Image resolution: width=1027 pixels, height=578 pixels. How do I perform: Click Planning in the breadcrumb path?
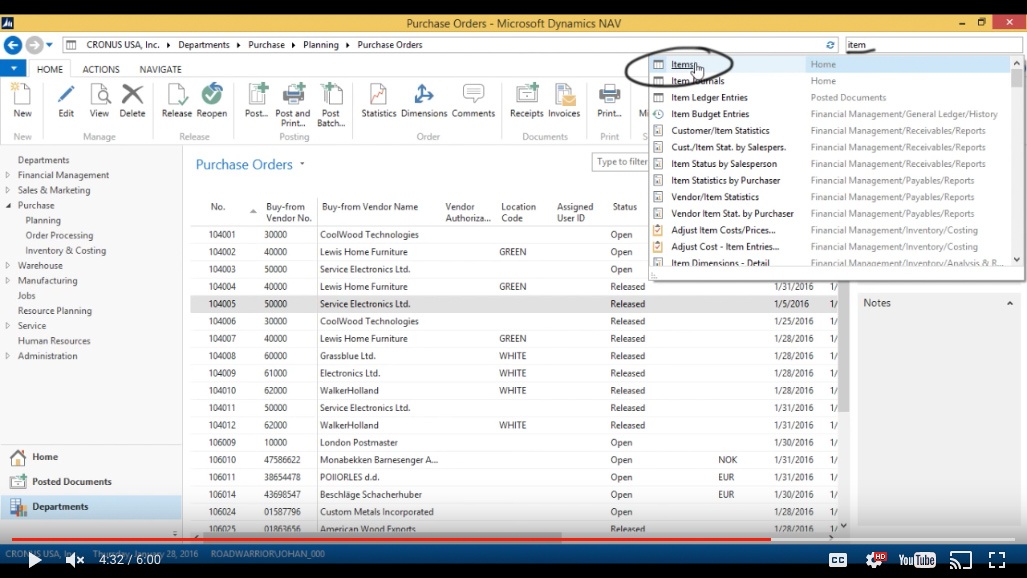321,45
